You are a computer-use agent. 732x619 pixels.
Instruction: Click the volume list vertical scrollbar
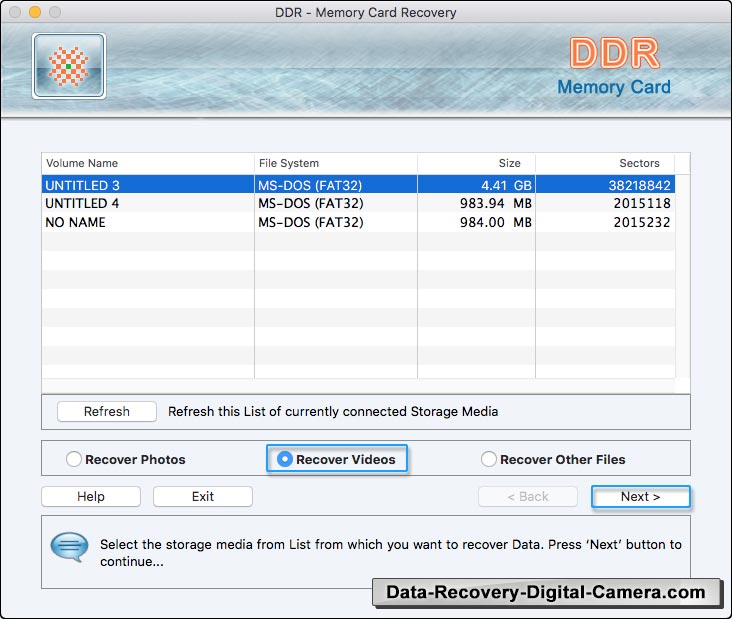click(x=682, y=275)
